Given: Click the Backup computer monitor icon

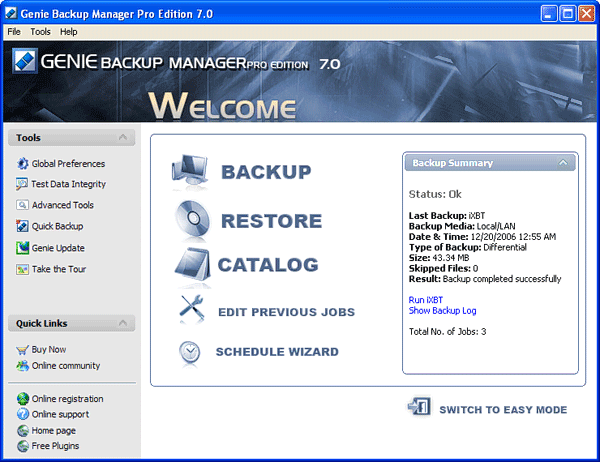Looking at the screenshot, I should 190,171.
